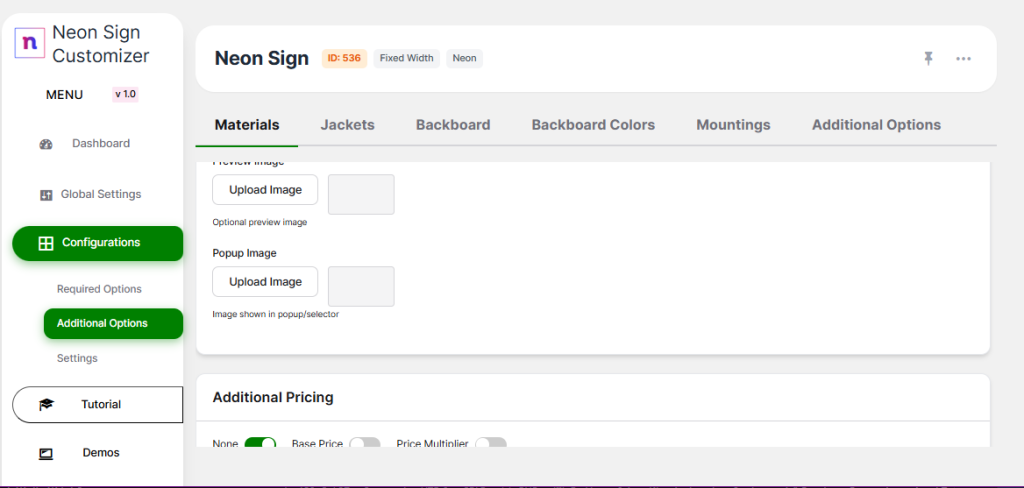Enable the Price Multiplier toggle
This screenshot has width=1024, height=488.
(x=491, y=443)
